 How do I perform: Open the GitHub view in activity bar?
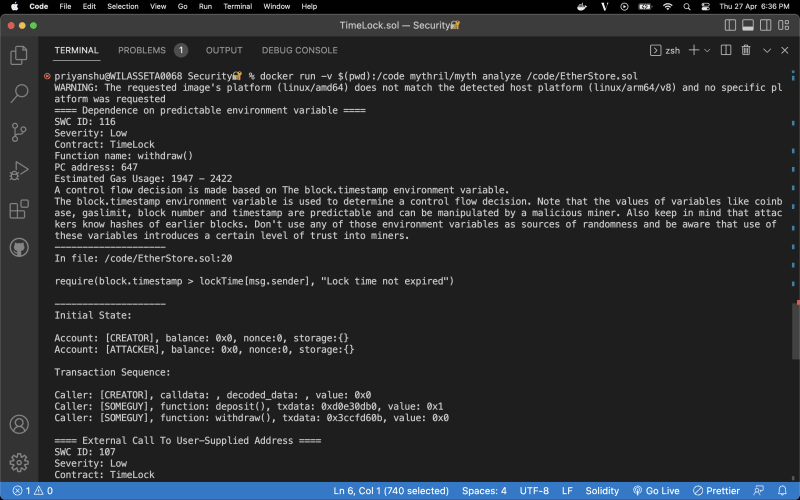19,248
